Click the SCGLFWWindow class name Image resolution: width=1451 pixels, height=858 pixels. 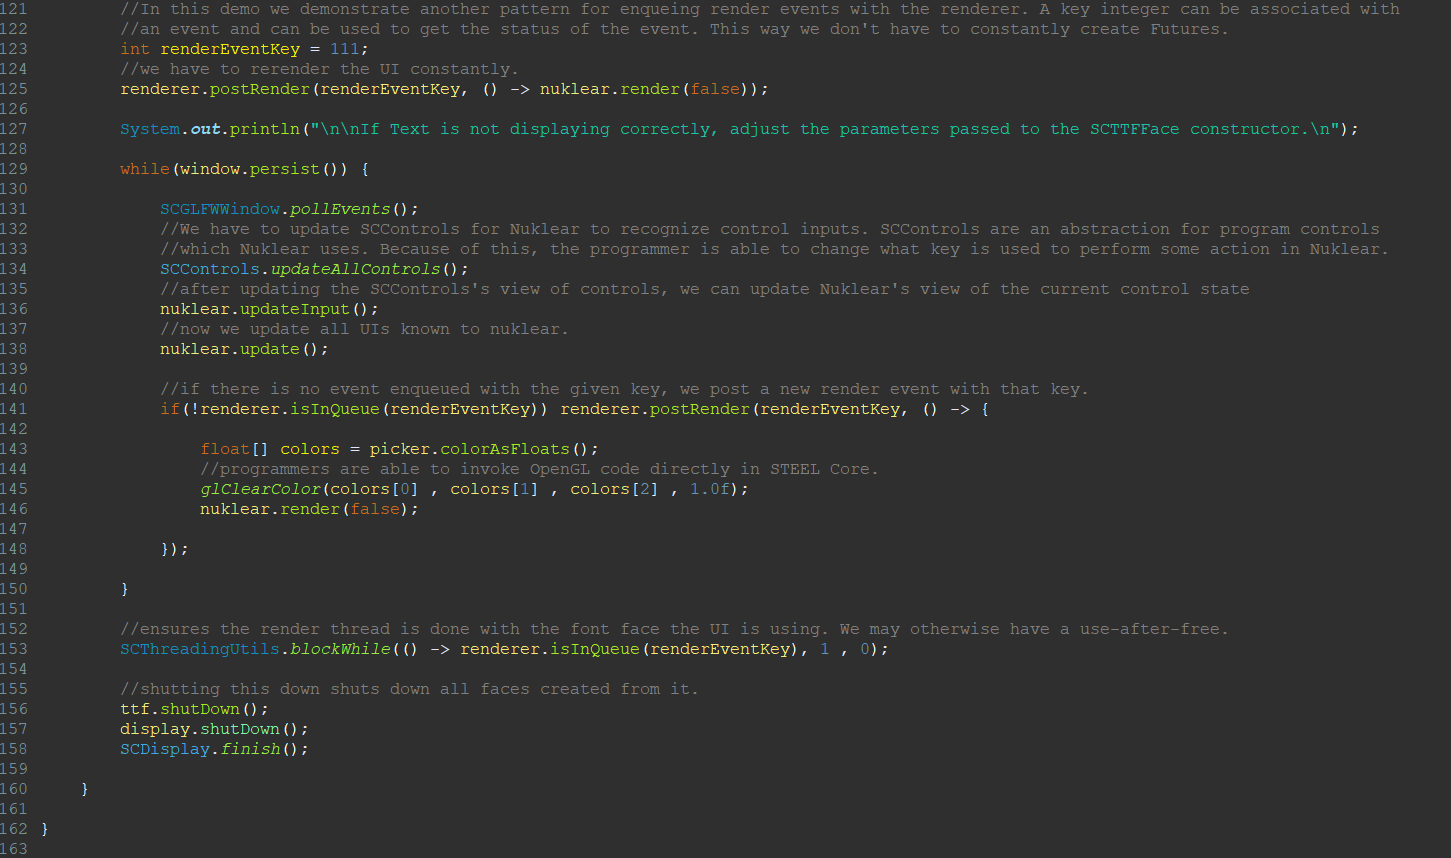[x=220, y=209]
